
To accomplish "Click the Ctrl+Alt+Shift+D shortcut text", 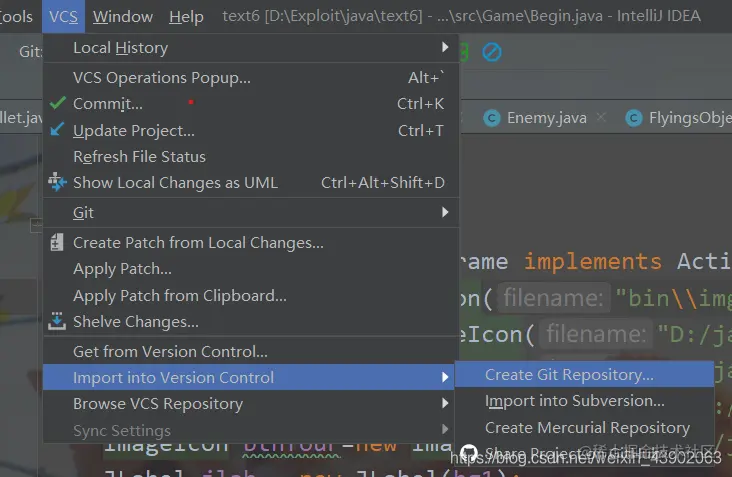I will pyautogui.click(x=383, y=182).
